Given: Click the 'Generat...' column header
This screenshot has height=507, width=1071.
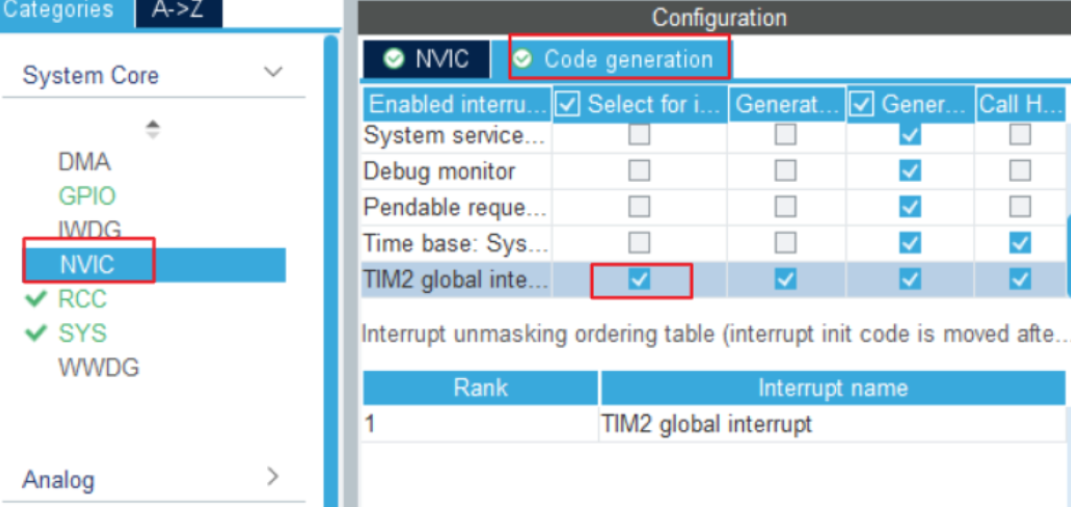Looking at the screenshot, I should click(x=788, y=105).
